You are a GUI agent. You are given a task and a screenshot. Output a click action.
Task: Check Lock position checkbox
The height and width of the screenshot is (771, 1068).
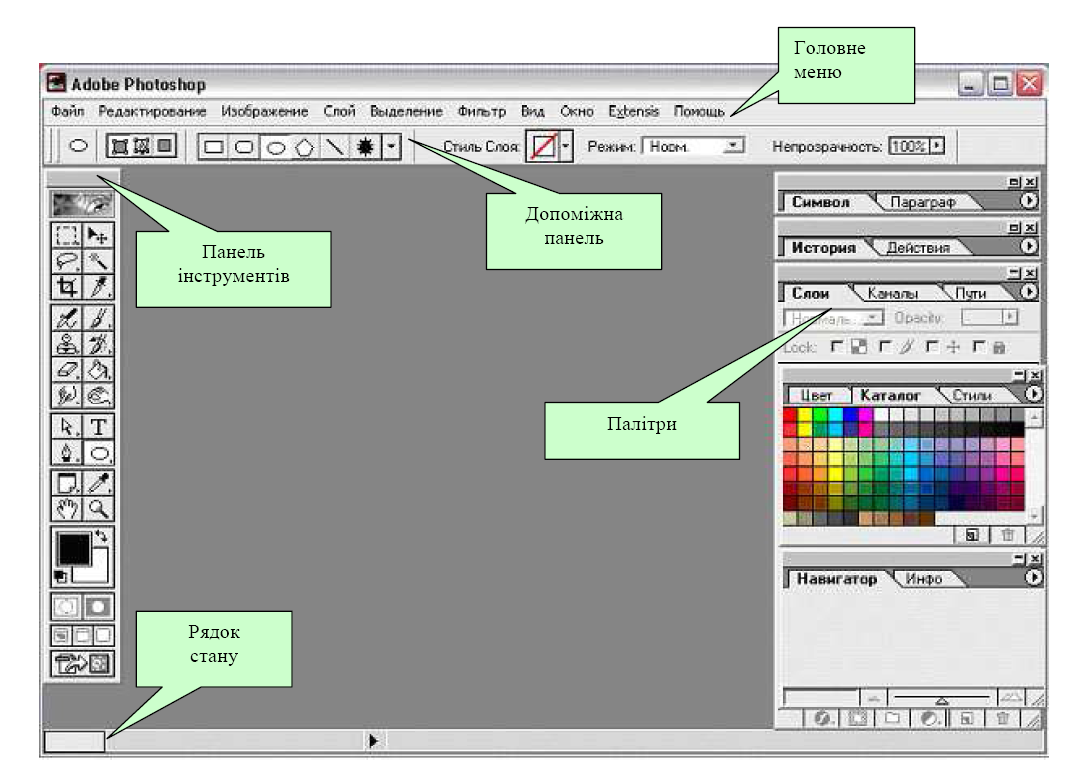pos(932,347)
